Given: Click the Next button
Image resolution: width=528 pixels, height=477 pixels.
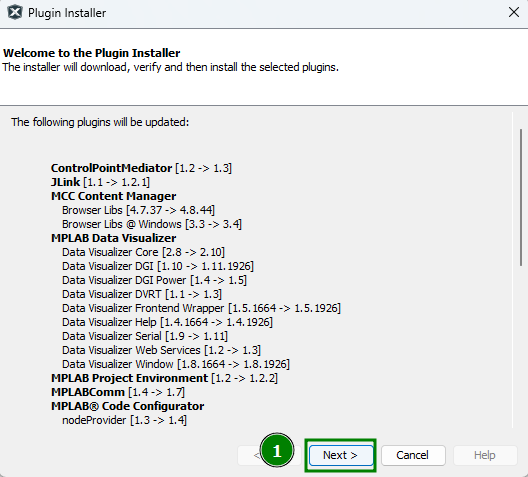Looking at the screenshot, I should [341, 455].
